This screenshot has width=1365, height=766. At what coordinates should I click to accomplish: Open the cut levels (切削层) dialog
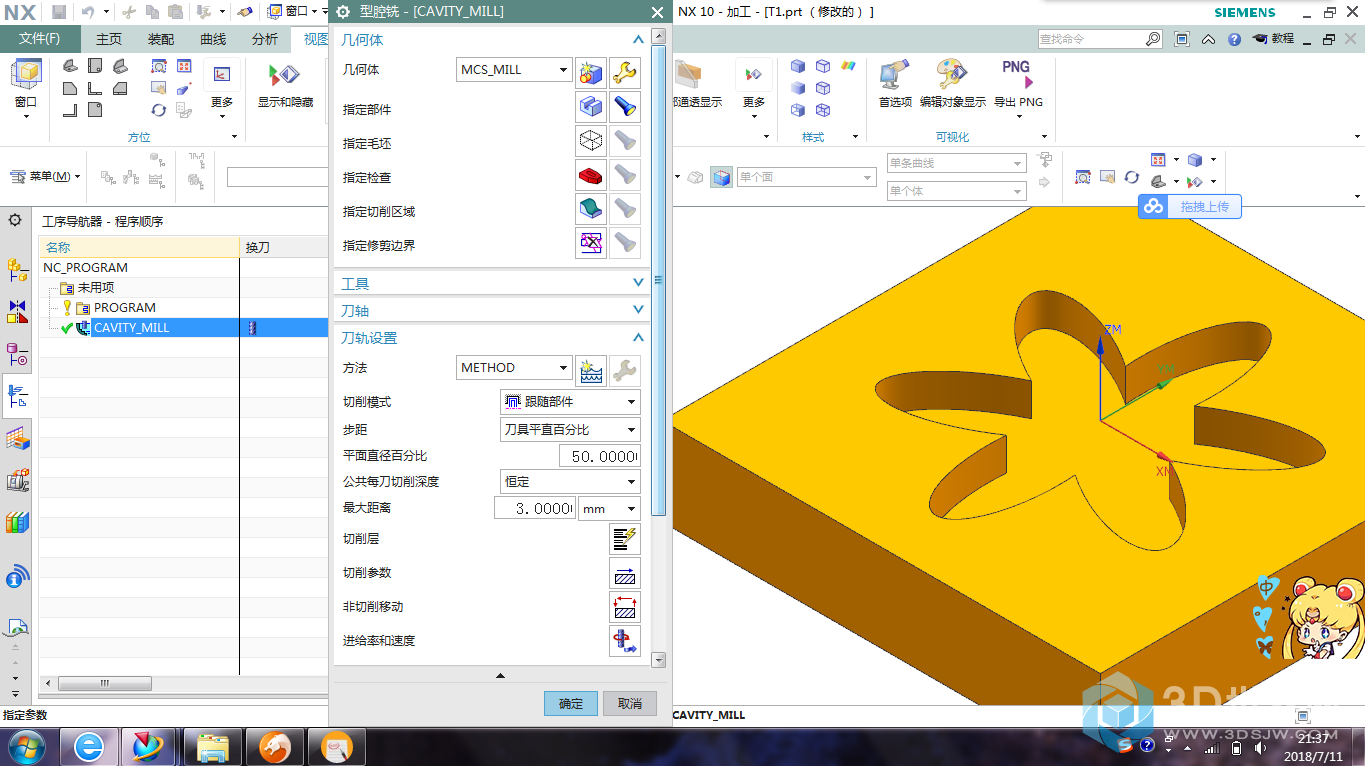625,539
